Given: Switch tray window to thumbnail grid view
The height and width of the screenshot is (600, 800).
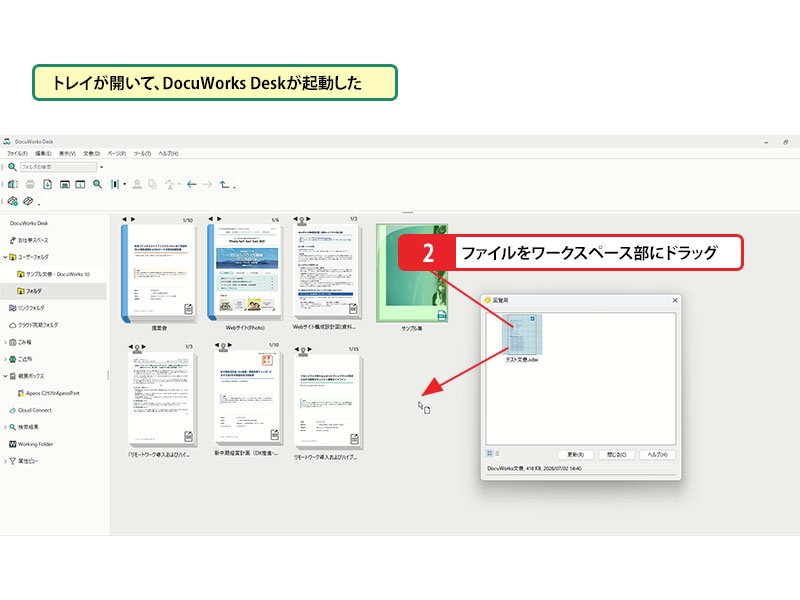Looking at the screenshot, I should [489, 453].
